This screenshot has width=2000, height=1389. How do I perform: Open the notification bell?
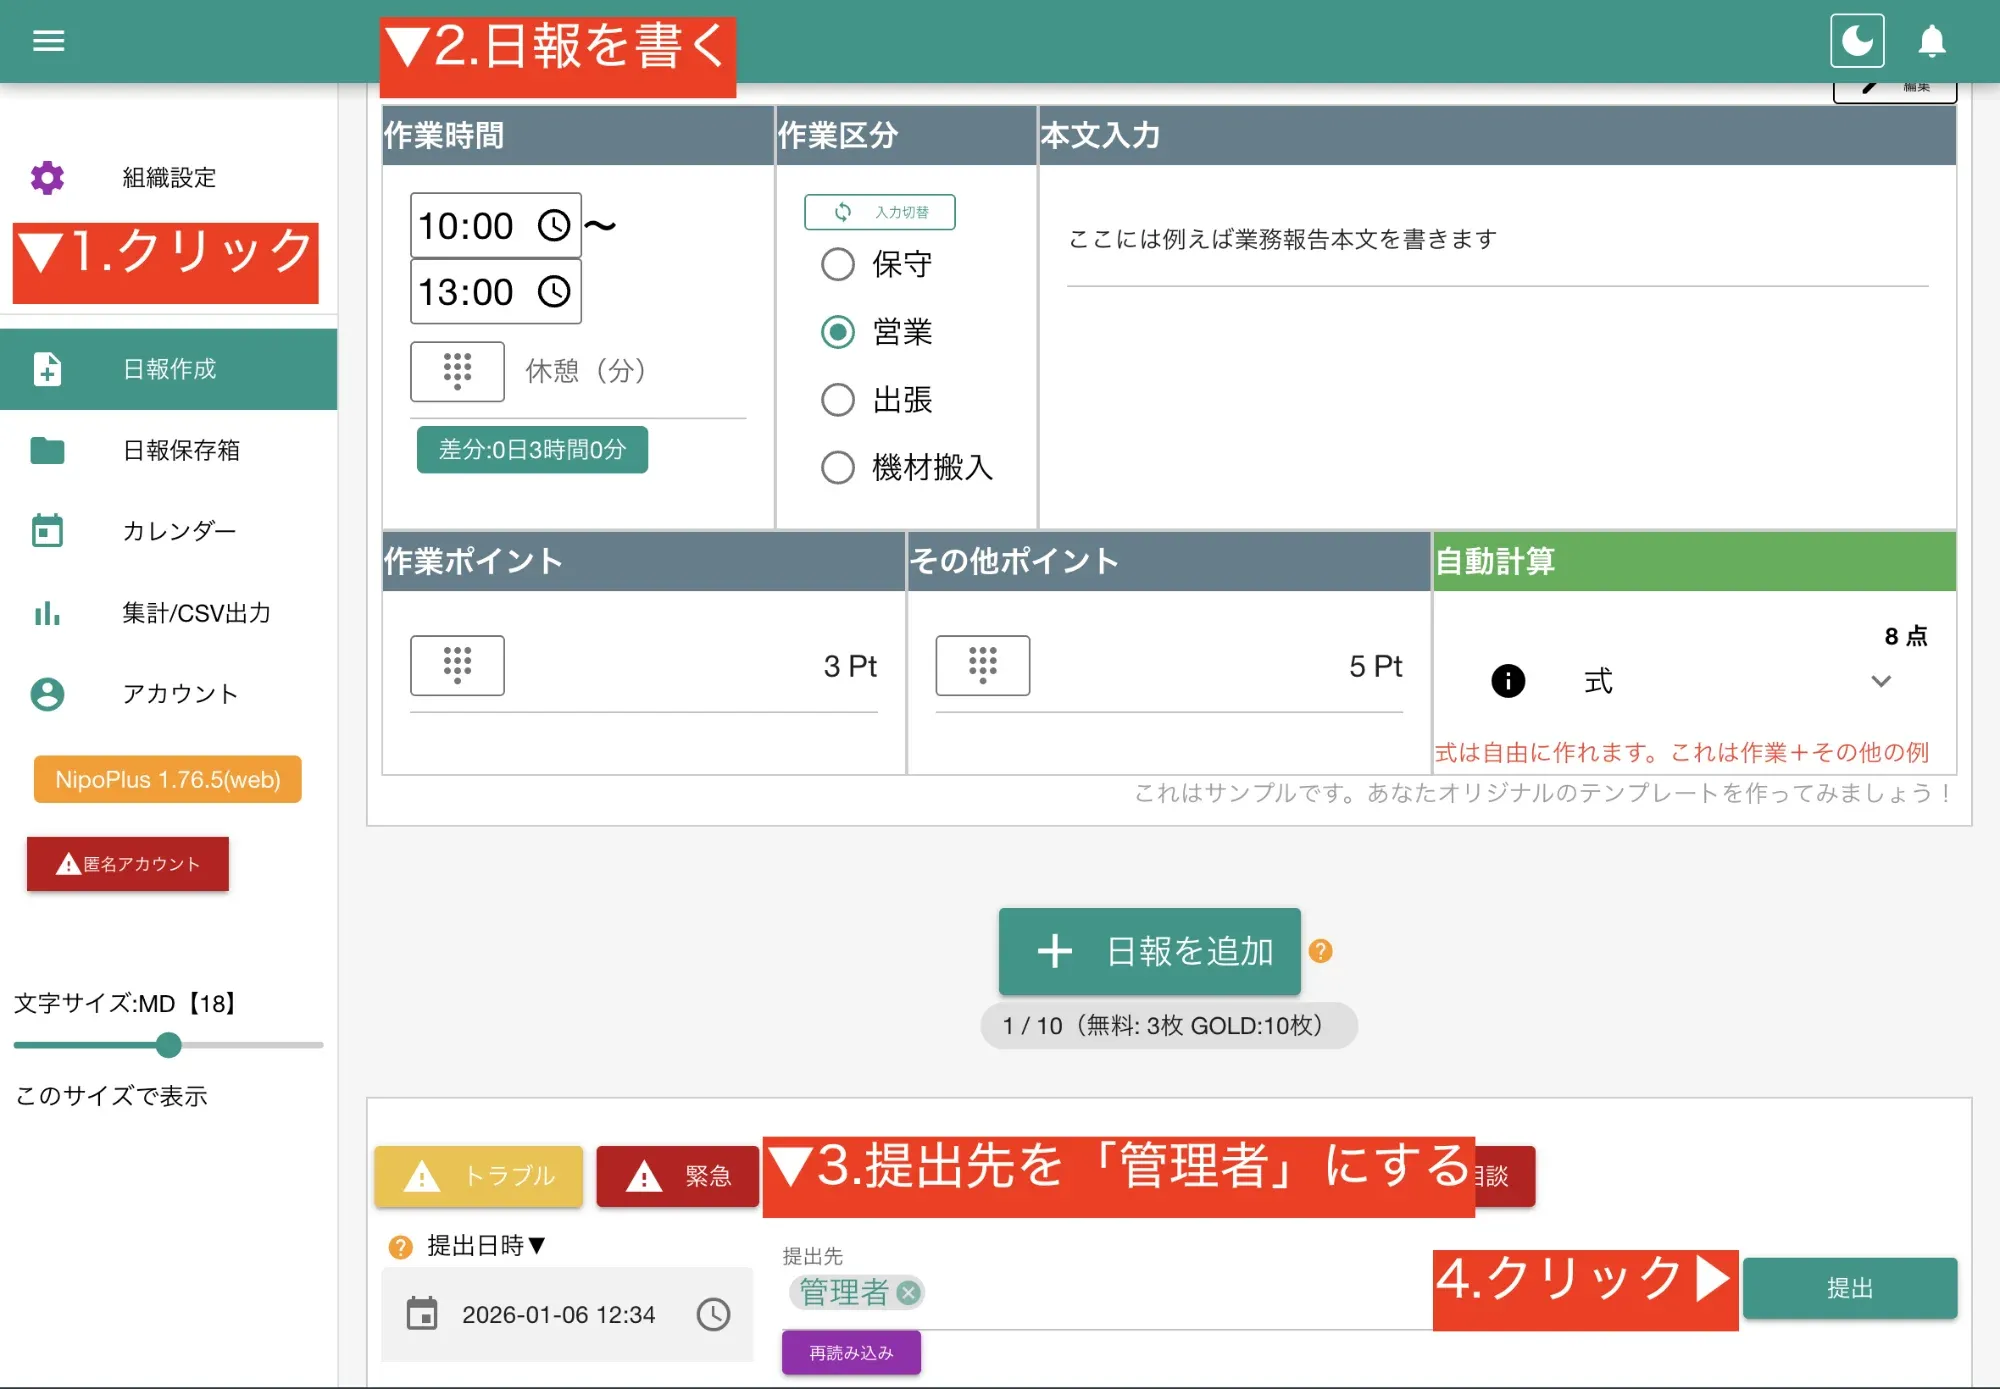pos(1932,42)
